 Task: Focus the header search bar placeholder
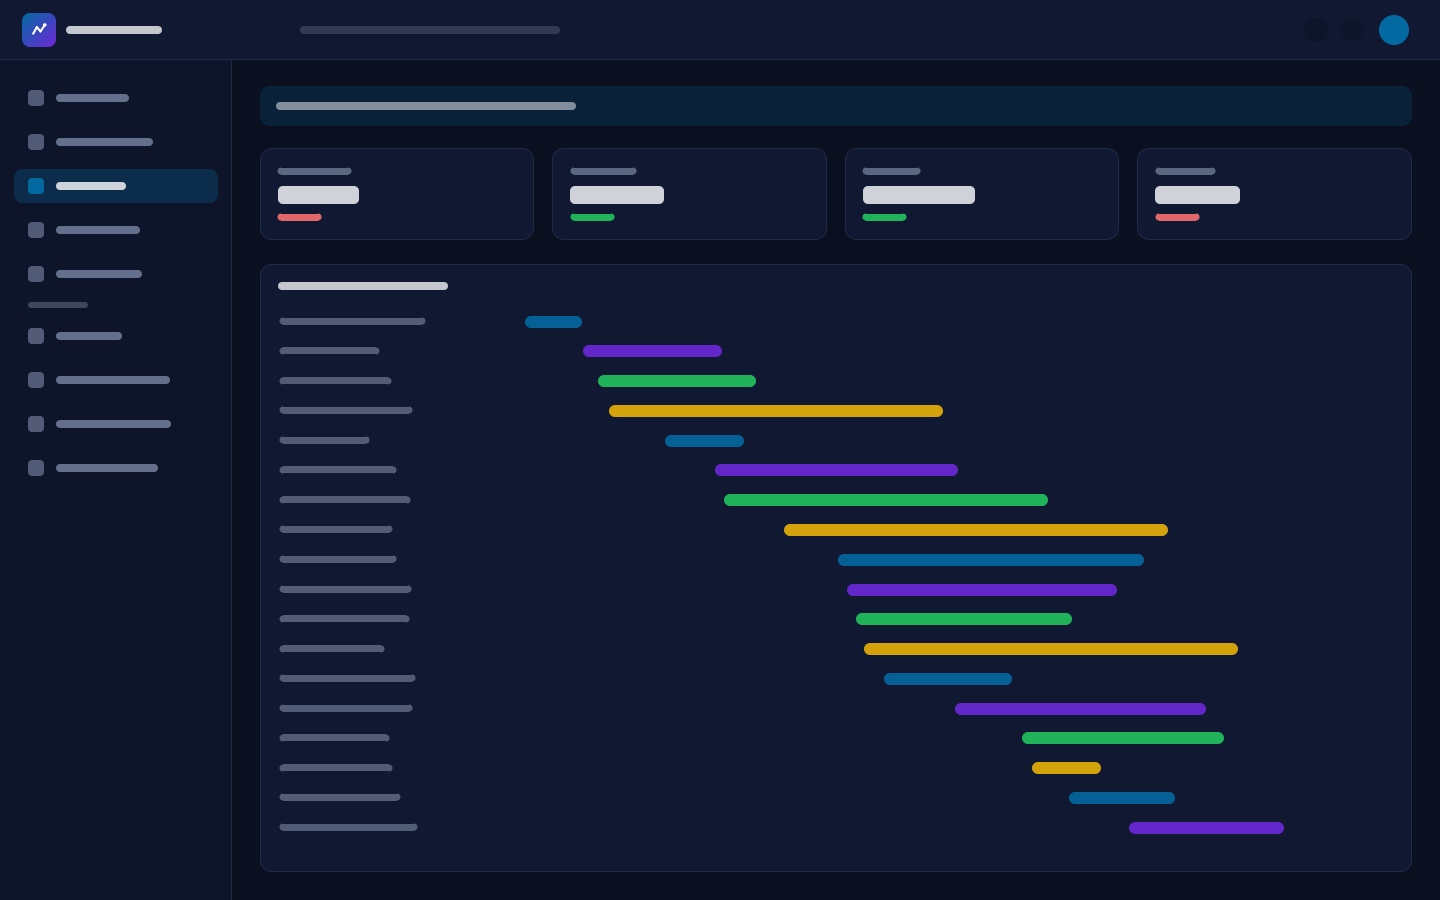[x=430, y=30]
